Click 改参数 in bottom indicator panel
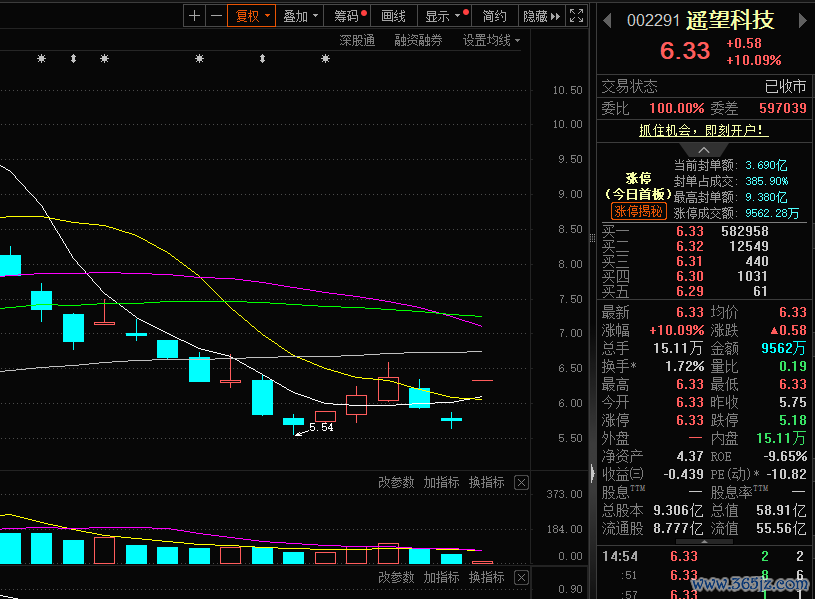The image size is (815, 599). click(396, 577)
